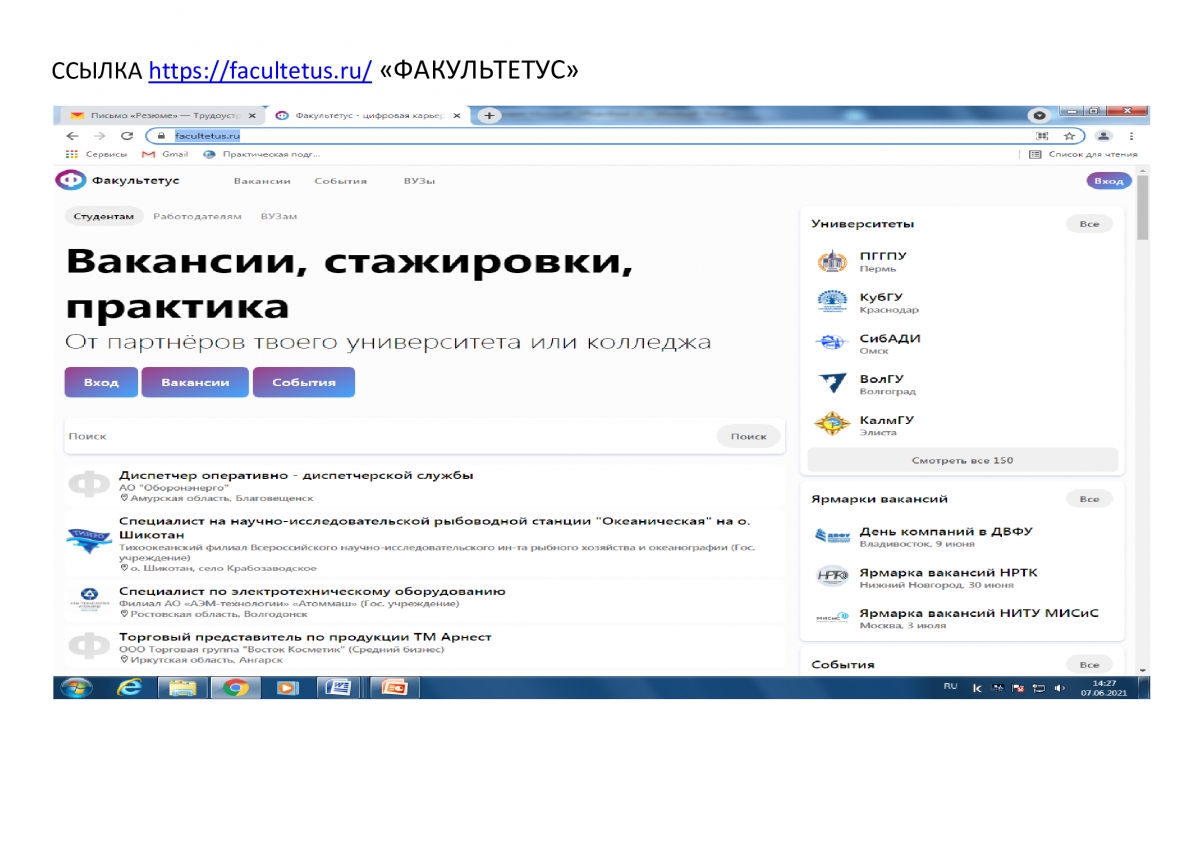The height and width of the screenshot is (849, 1200).
Task: Click the Windows Start button
Action: click(77, 687)
